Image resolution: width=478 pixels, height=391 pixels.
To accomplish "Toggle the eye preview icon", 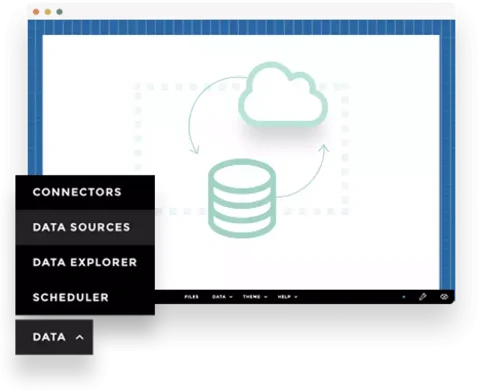I will (x=444, y=297).
